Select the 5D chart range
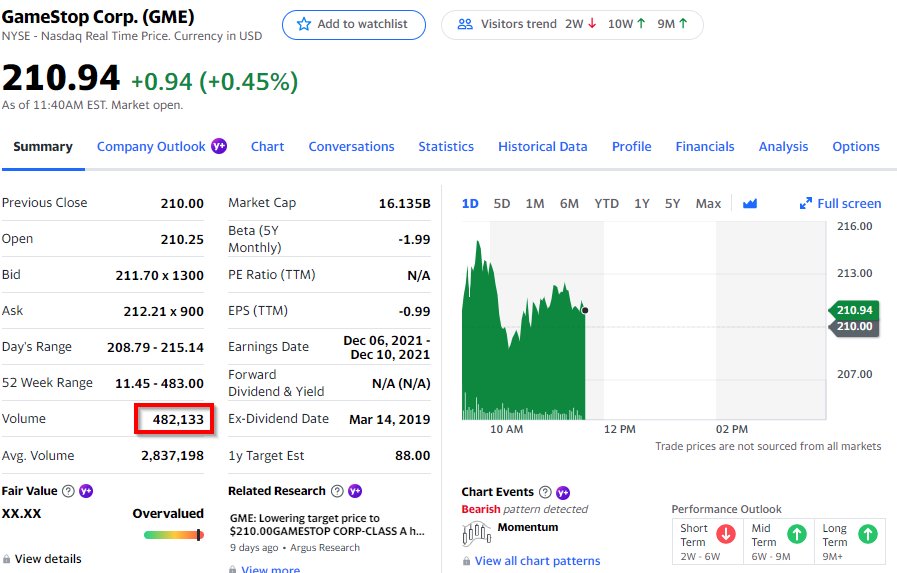This screenshot has width=897, height=573. [502, 204]
